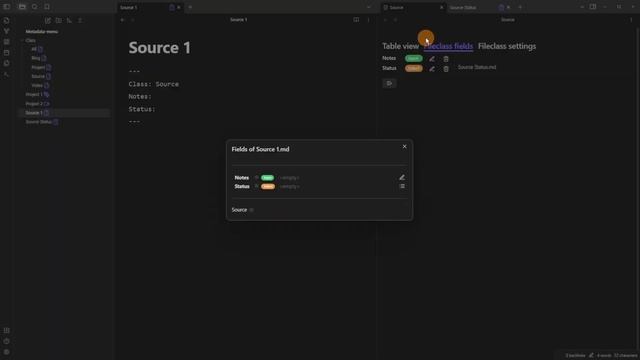
Task: Open tab list dropdown in left pane
Action: click(369, 7)
